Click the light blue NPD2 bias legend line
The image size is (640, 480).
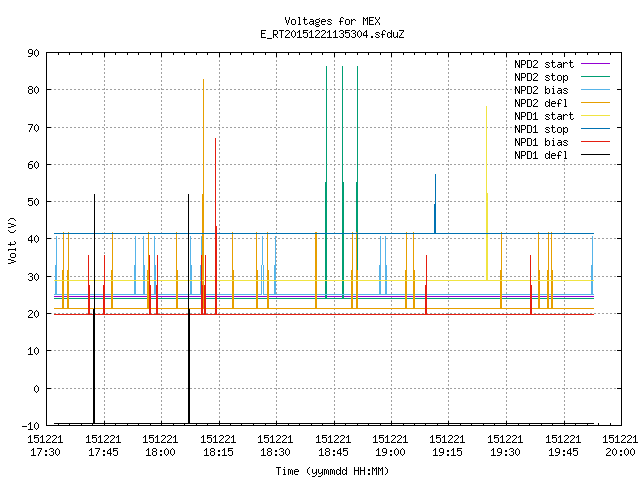click(595, 89)
